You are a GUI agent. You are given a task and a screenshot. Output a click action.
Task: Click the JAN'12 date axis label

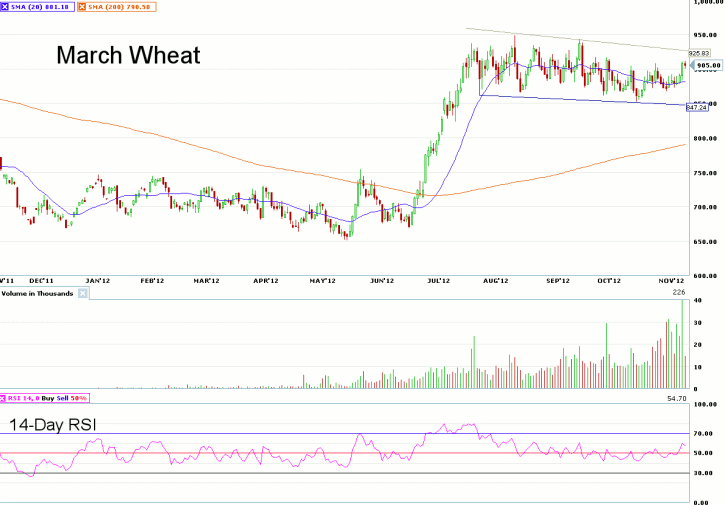pos(98,282)
